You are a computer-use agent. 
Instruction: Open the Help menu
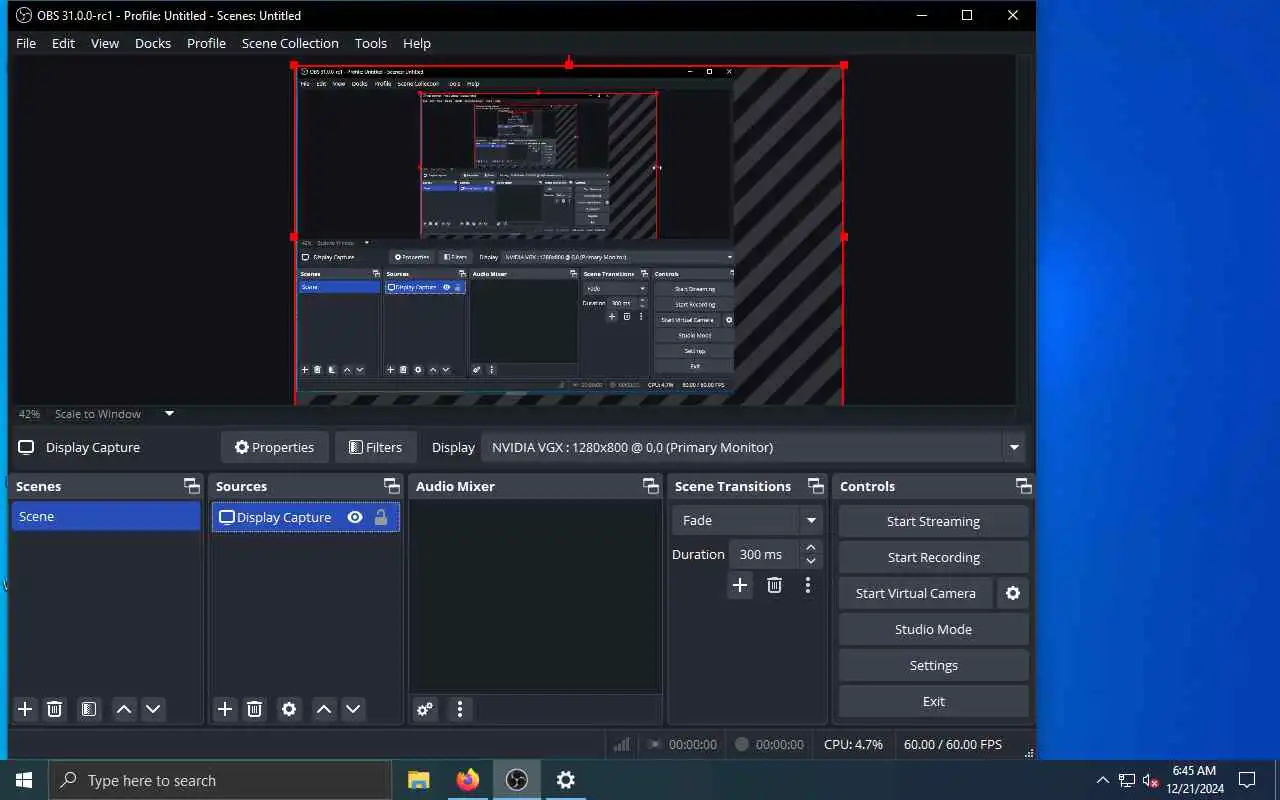(417, 43)
